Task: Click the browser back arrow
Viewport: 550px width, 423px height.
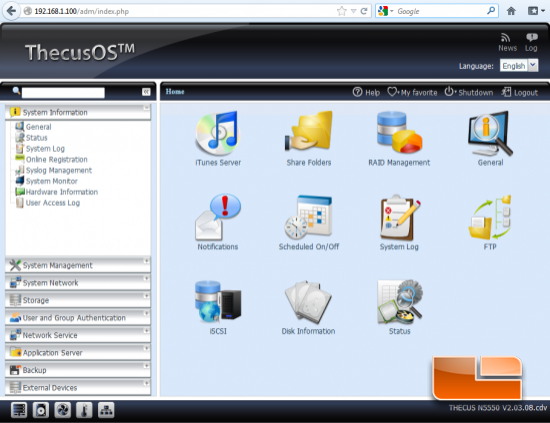Action: click(11, 11)
